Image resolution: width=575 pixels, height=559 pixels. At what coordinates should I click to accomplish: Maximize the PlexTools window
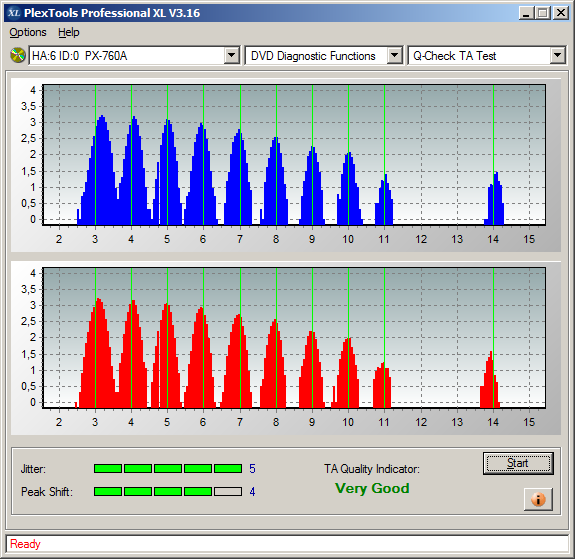tap(543, 13)
